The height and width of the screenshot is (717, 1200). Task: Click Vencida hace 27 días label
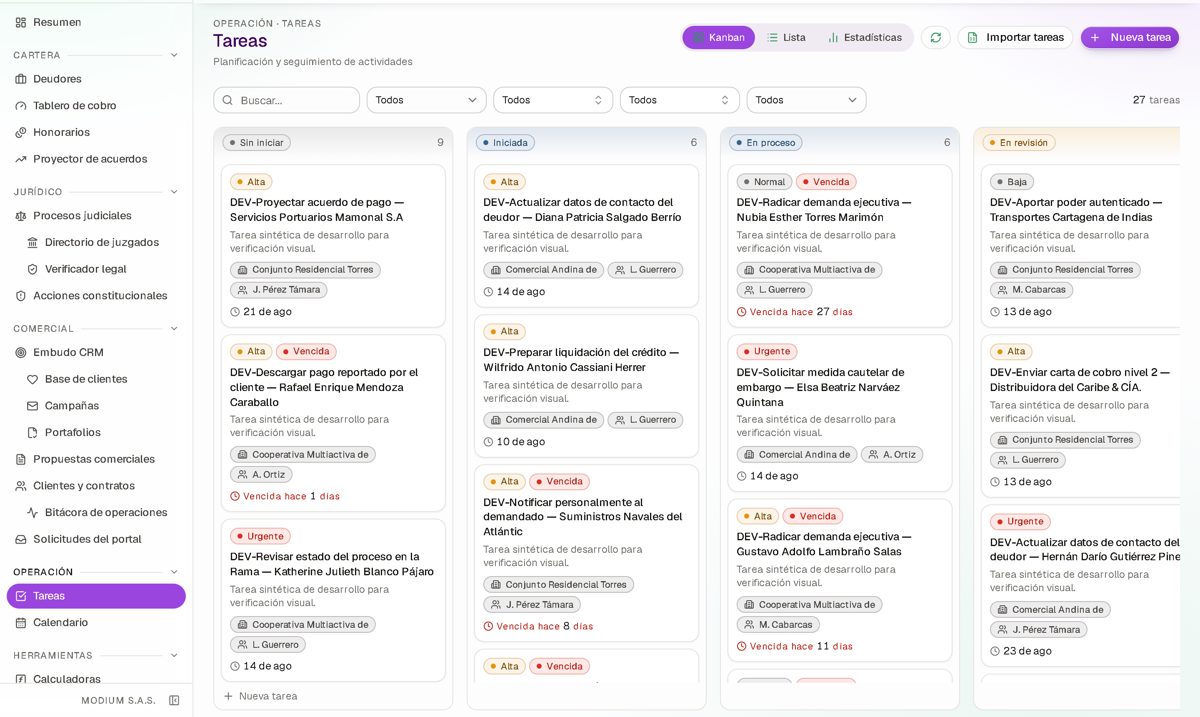tap(795, 312)
